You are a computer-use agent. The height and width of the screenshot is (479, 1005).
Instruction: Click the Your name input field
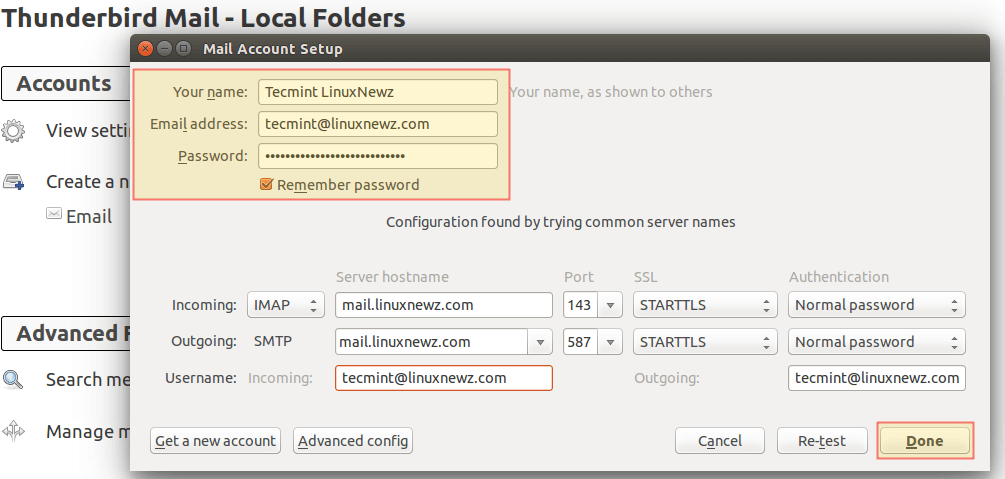[x=377, y=92]
